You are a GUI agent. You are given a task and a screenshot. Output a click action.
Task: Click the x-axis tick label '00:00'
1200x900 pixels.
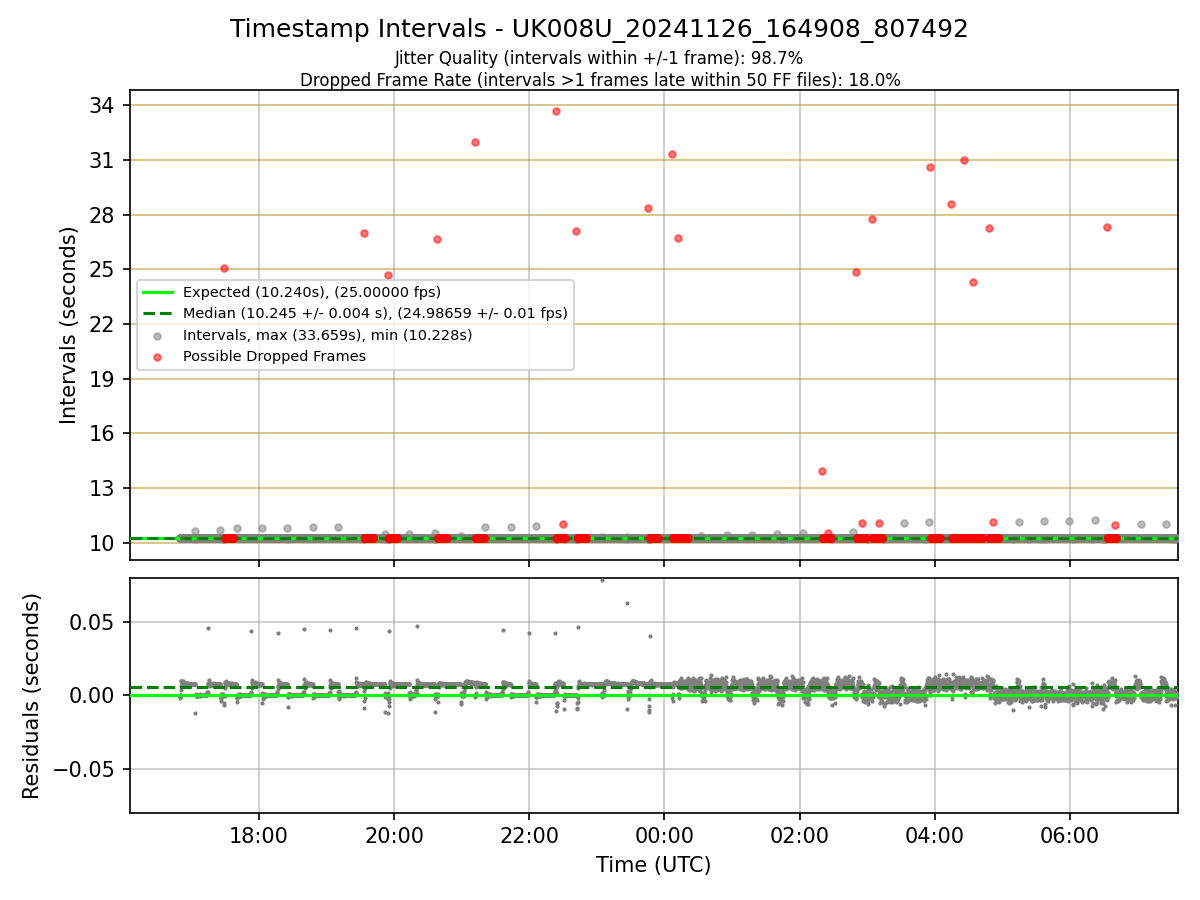coord(664,834)
